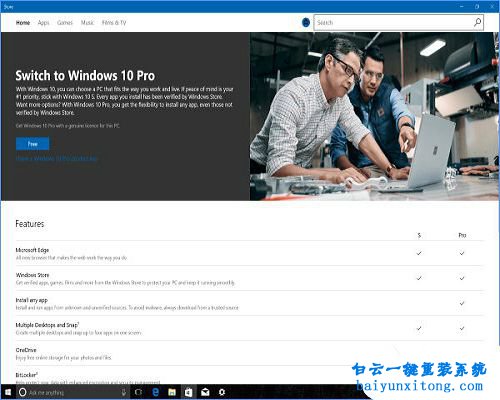Open the Mail app from the taskbar
Image resolution: width=500 pixels, height=400 pixels.
(205, 392)
